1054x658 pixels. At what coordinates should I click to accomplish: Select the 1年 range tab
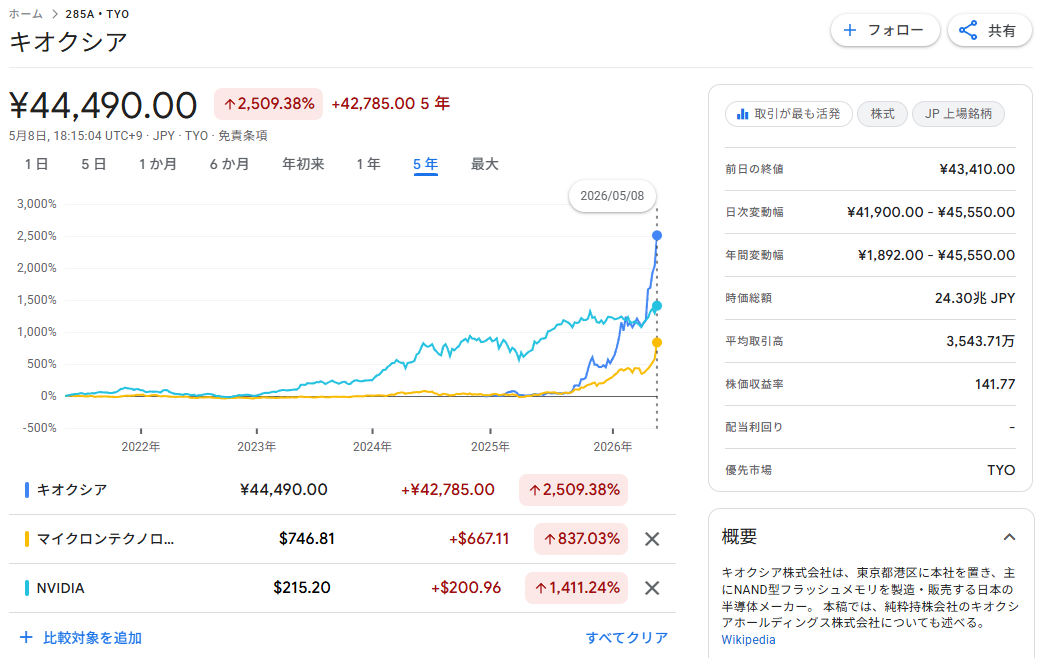368,164
